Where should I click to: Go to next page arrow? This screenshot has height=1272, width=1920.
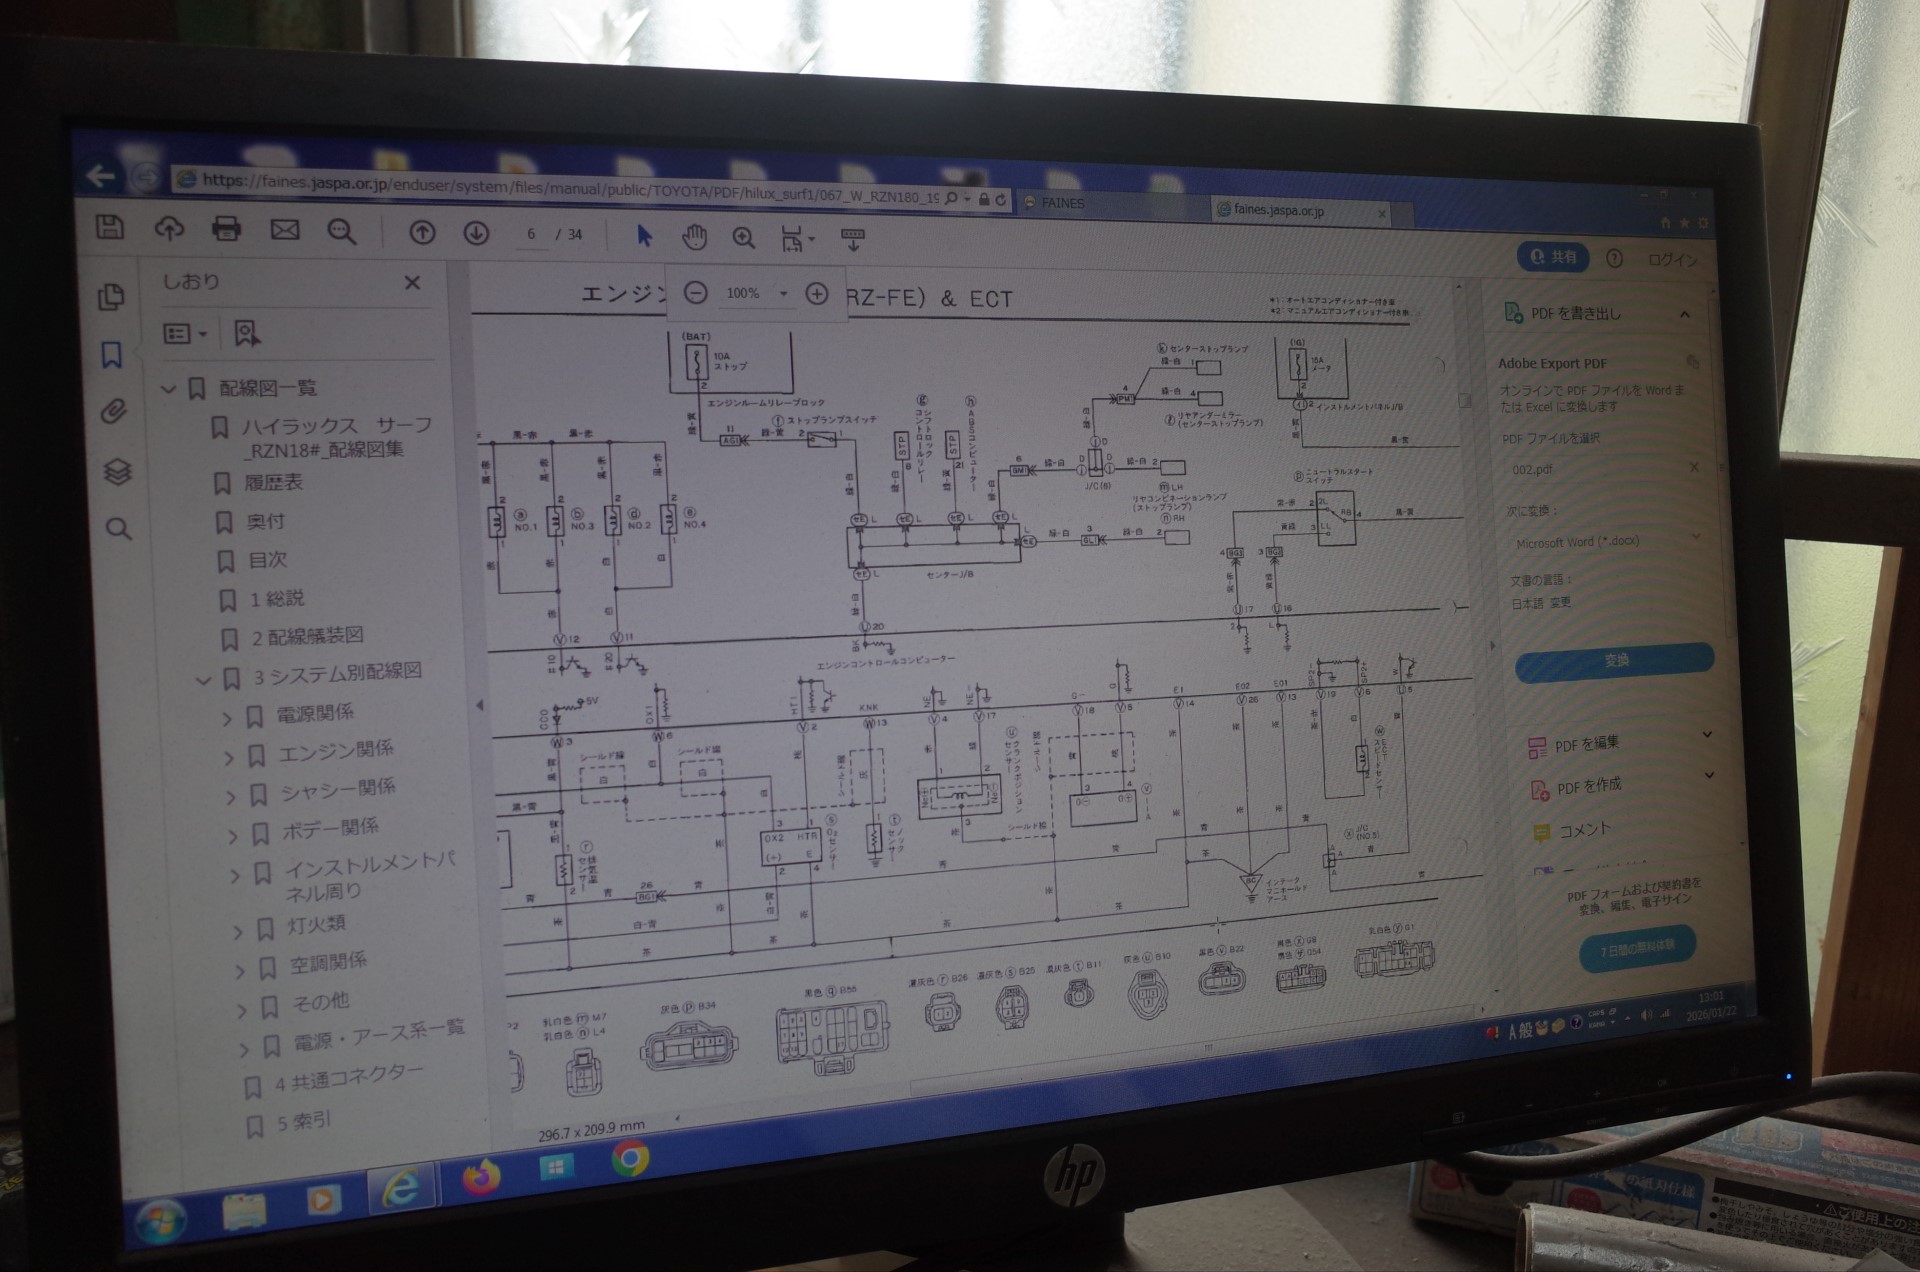476,234
